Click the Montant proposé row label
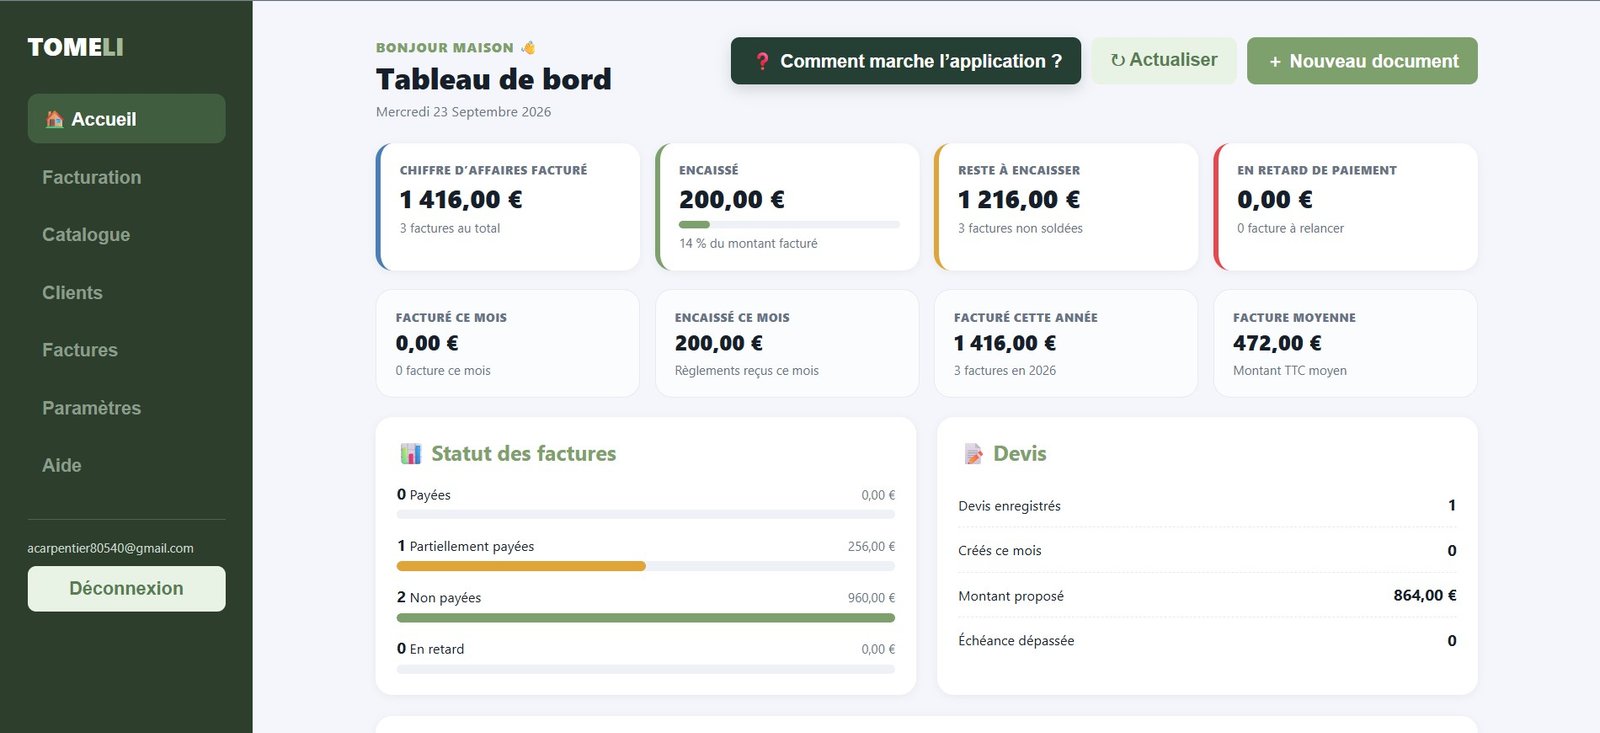 [x=1011, y=596]
